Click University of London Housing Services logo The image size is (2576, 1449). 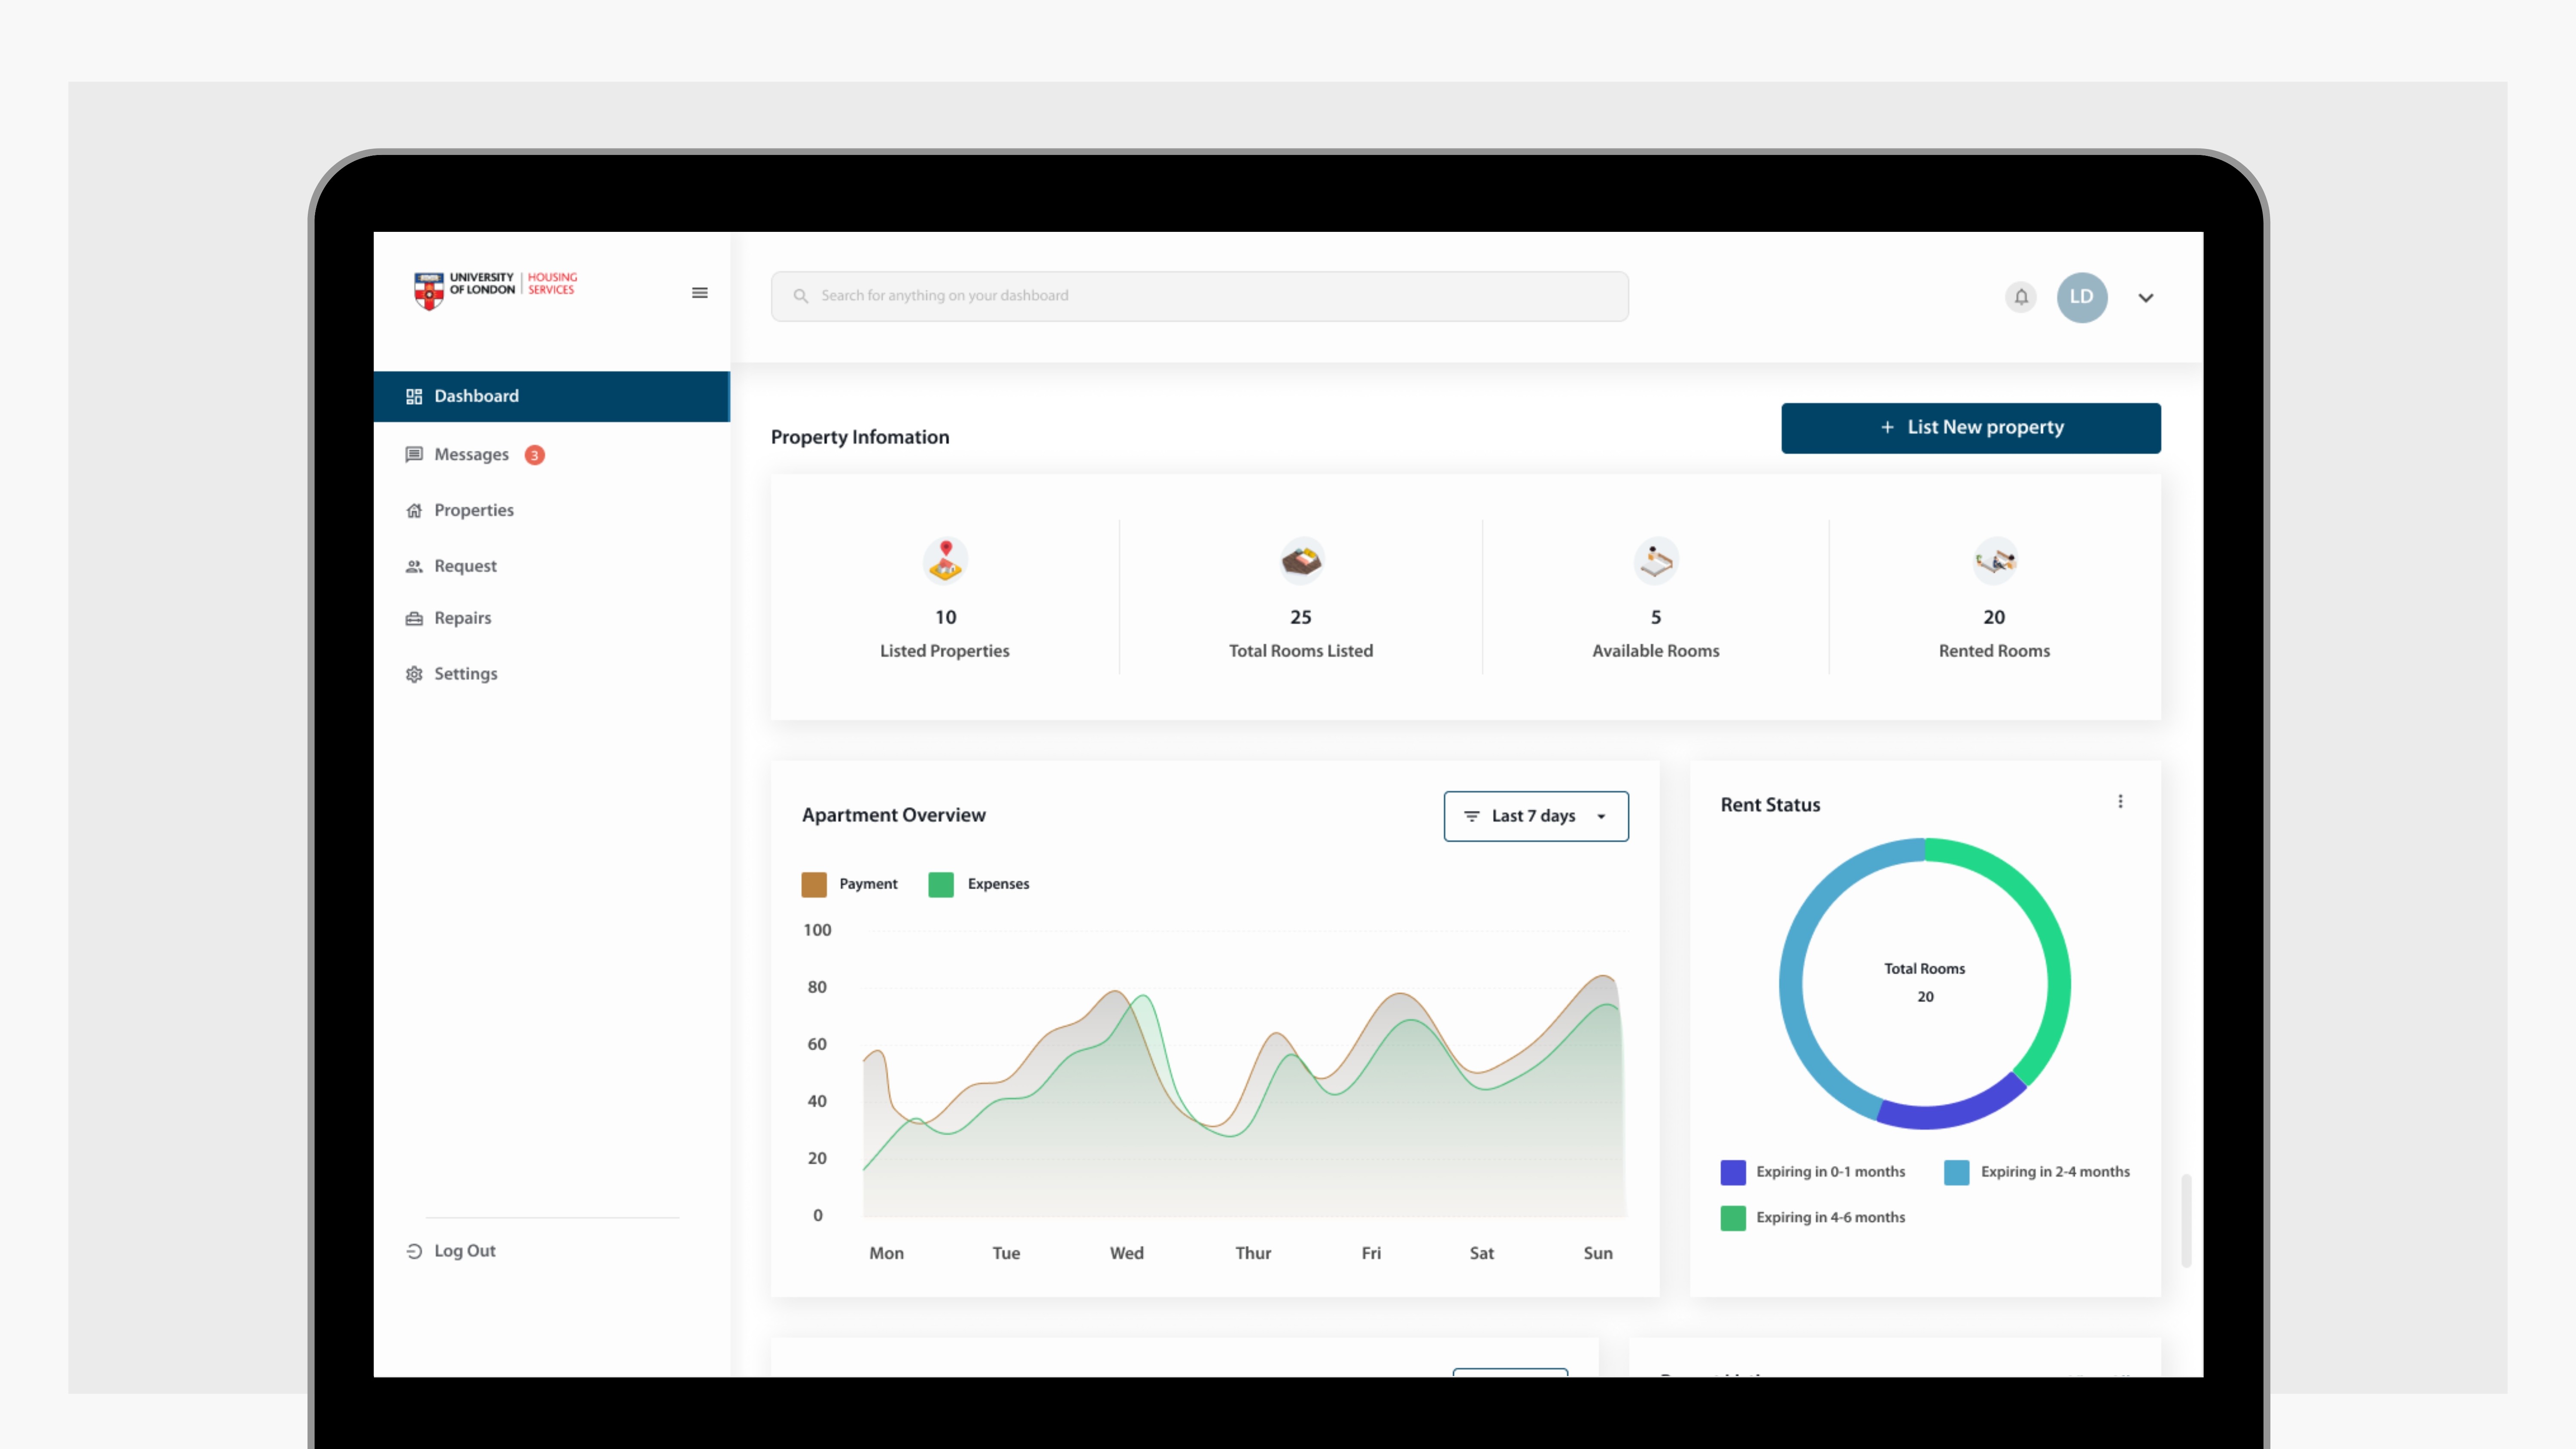pos(496,289)
